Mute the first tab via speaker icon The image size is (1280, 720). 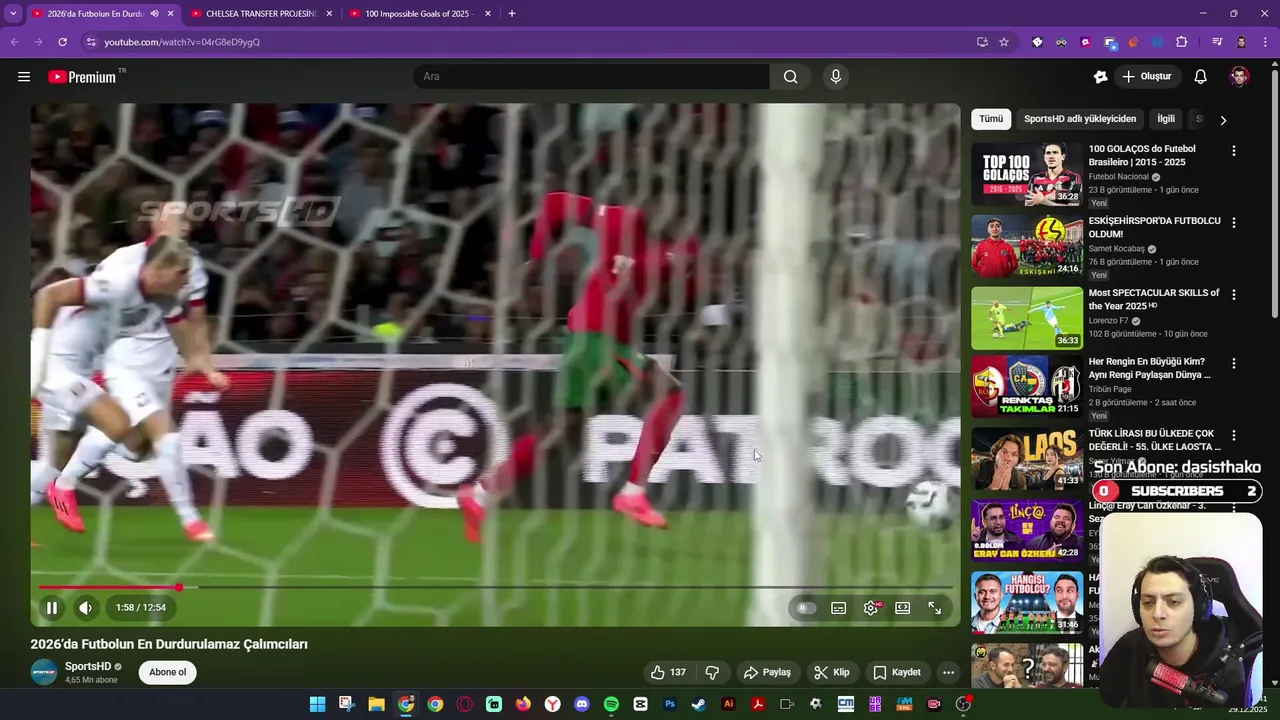(x=154, y=13)
